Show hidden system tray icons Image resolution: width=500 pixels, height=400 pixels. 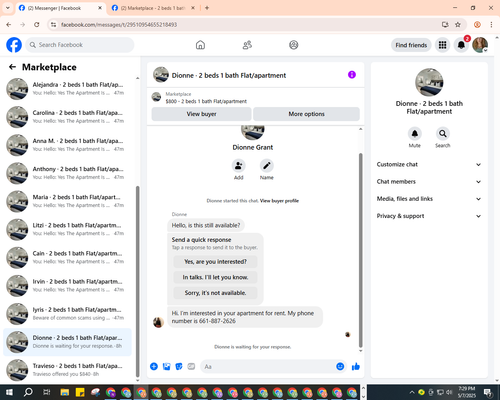[x=412, y=392]
